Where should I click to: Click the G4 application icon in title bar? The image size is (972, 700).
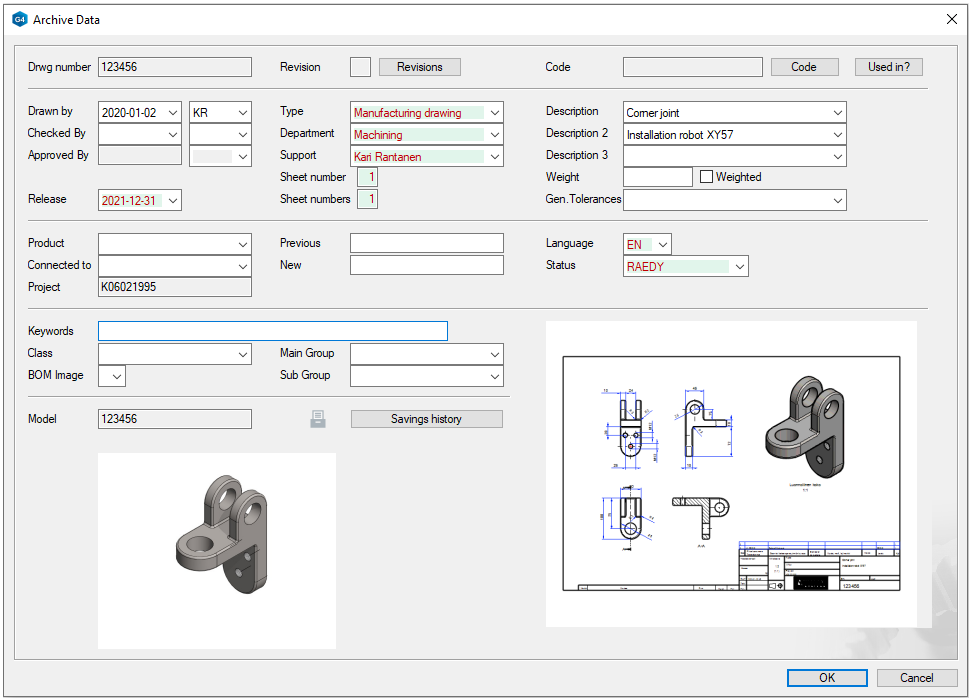pos(19,19)
